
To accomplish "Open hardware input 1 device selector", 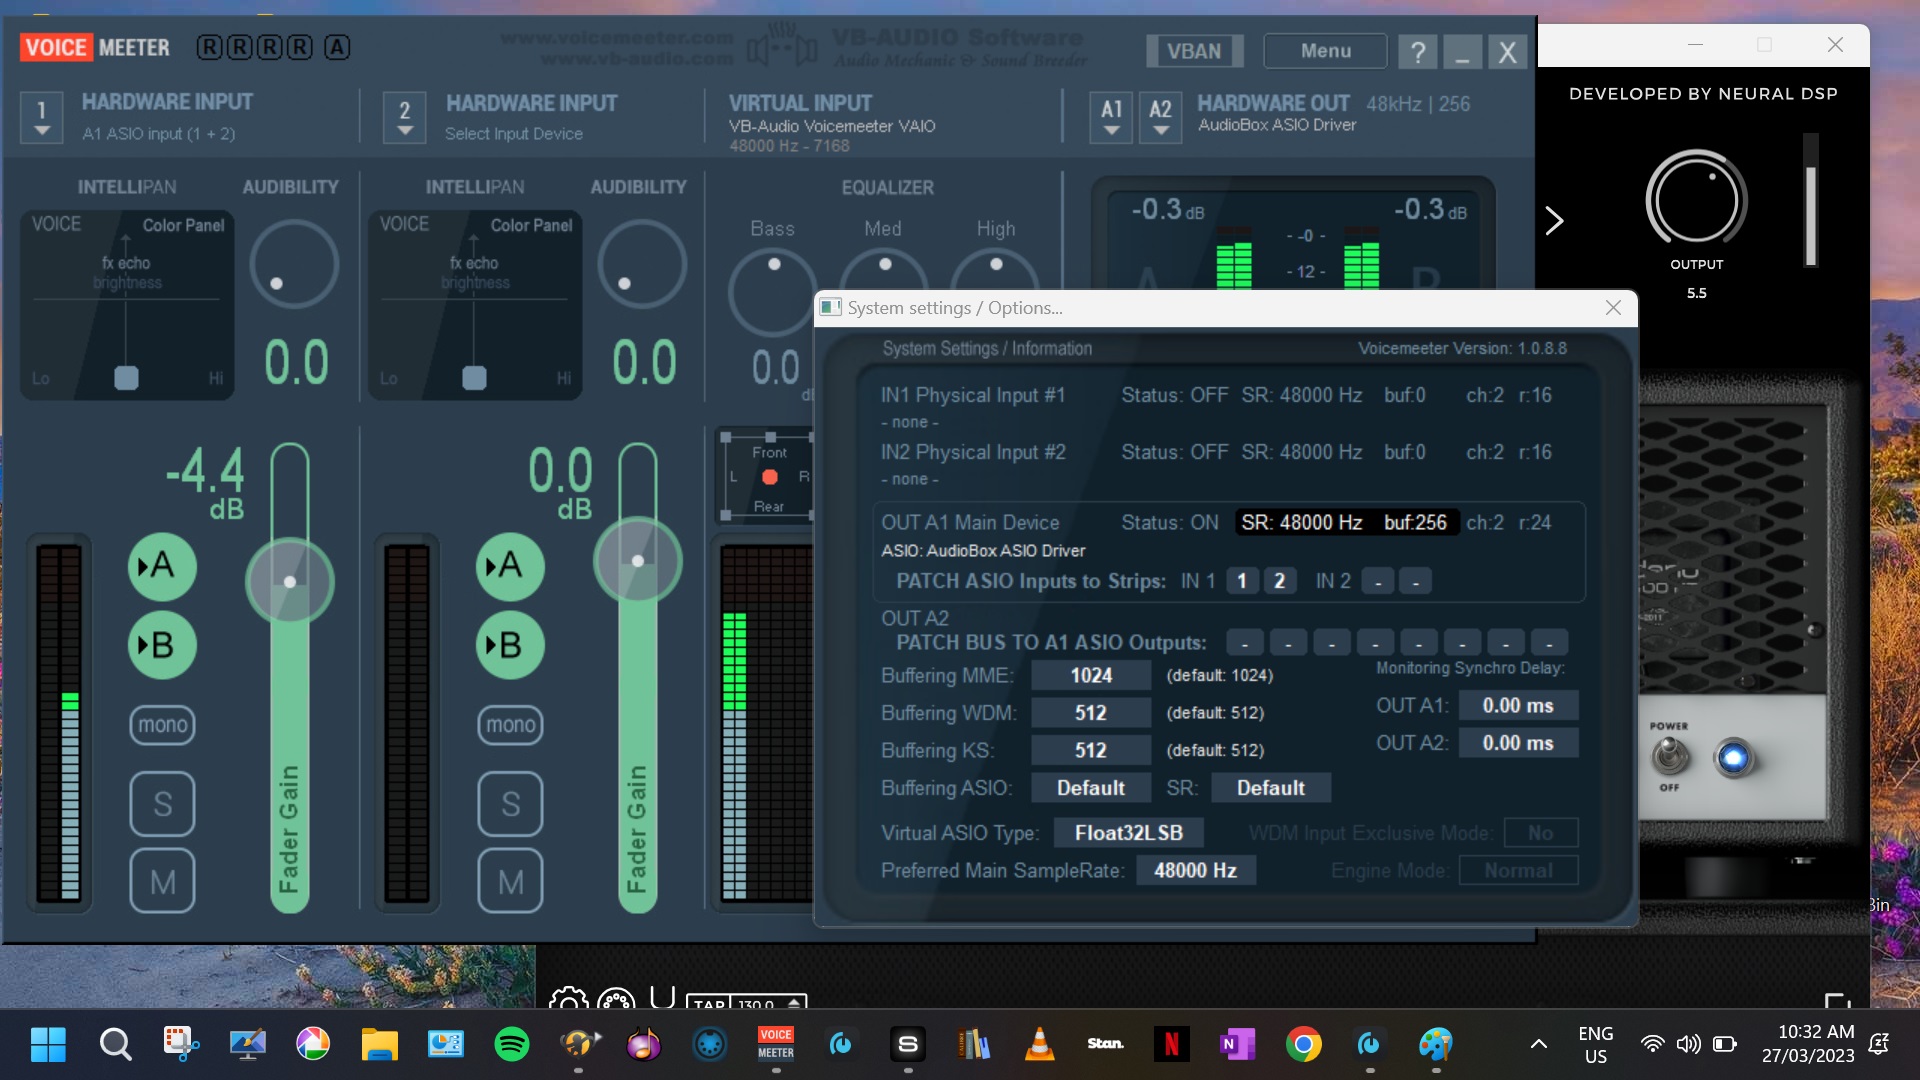I will click(x=42, y=117).
